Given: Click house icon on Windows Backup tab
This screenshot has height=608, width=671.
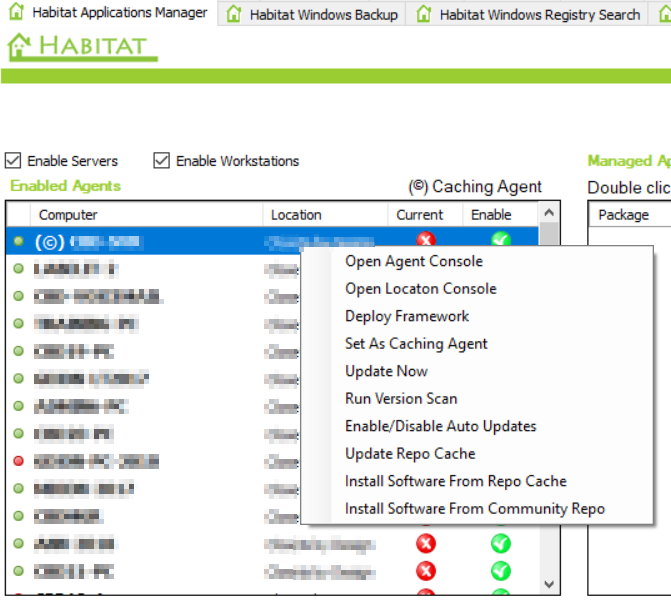Looking at the screenshot, I should (x=234, y=14).
